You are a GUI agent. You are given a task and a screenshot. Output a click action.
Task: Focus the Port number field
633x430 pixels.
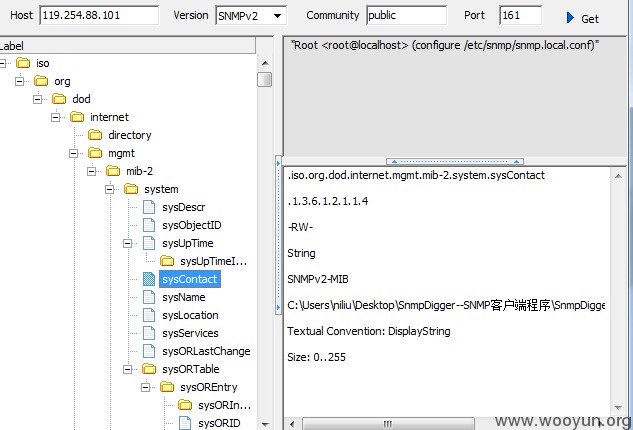click(x=520, y=15)
